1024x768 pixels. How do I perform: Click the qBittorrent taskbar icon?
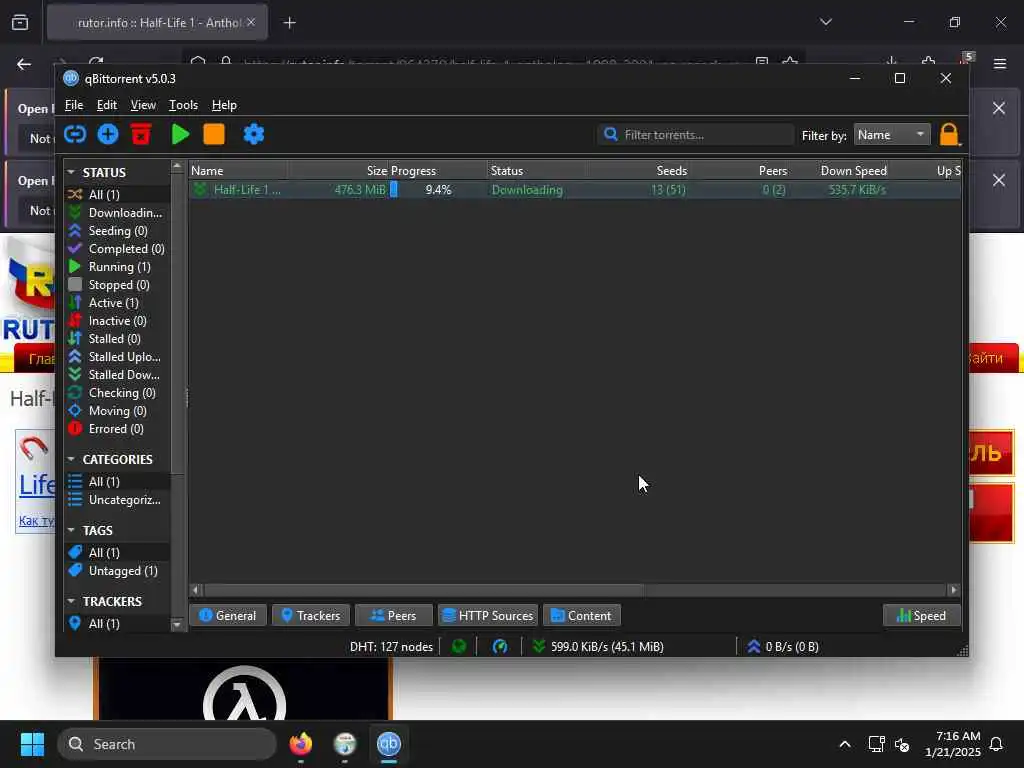389,744
